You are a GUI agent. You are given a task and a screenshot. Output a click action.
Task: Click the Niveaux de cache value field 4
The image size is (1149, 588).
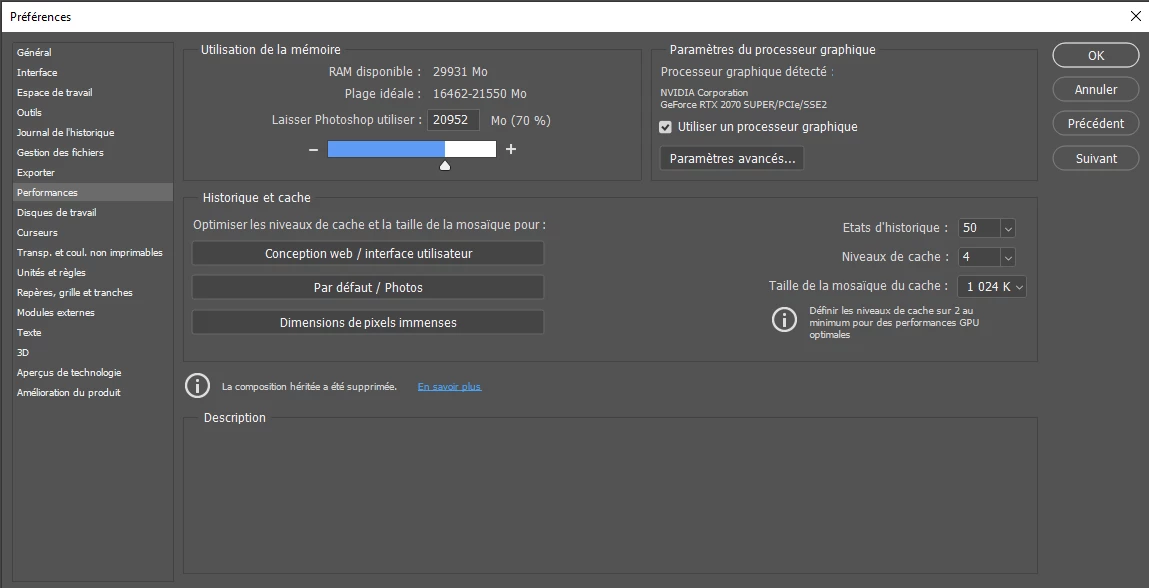click(x=980, y=257)
